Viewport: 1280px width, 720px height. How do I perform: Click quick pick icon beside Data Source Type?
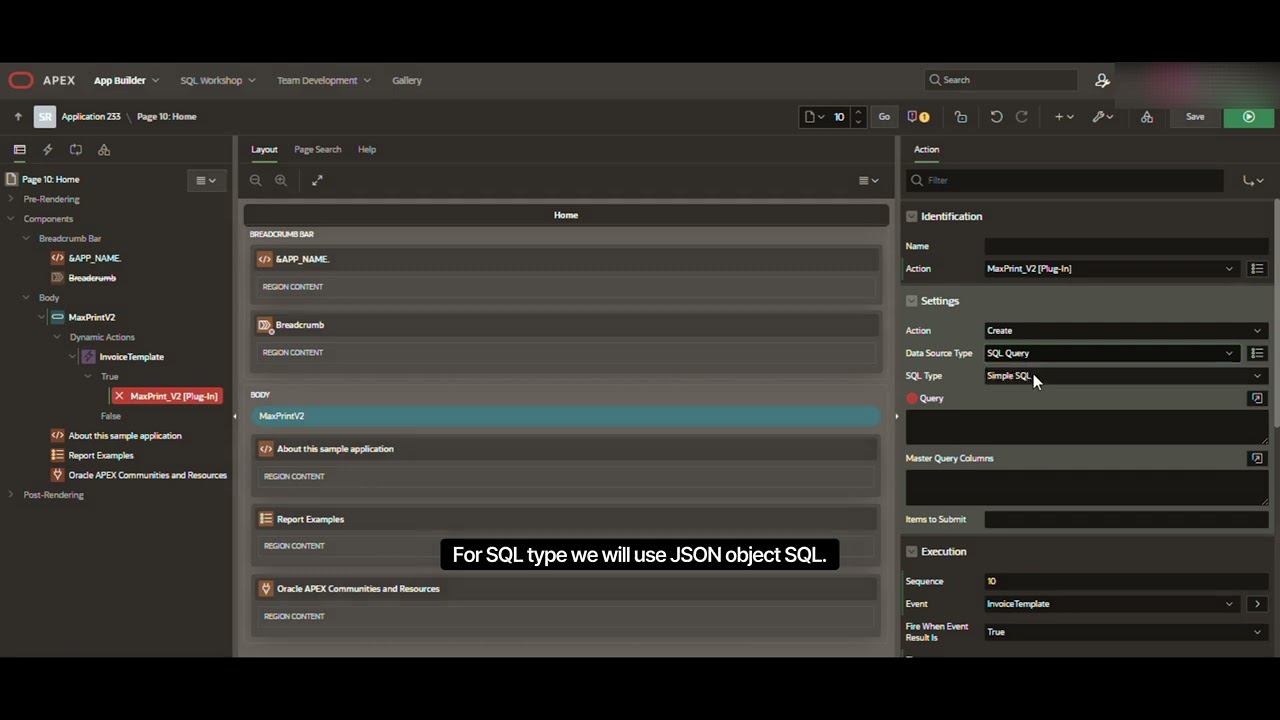(x=1257, y=353)
